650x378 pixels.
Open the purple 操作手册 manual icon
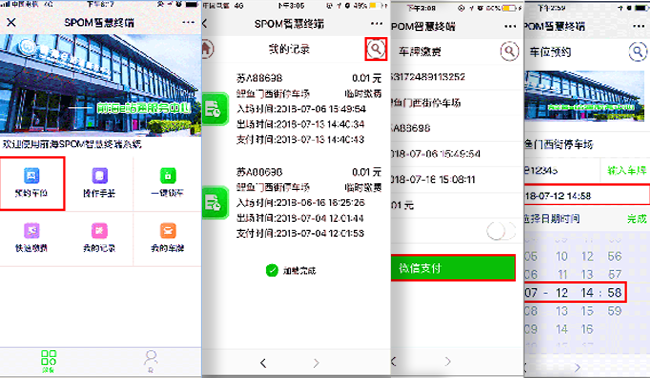coord(99,176)
